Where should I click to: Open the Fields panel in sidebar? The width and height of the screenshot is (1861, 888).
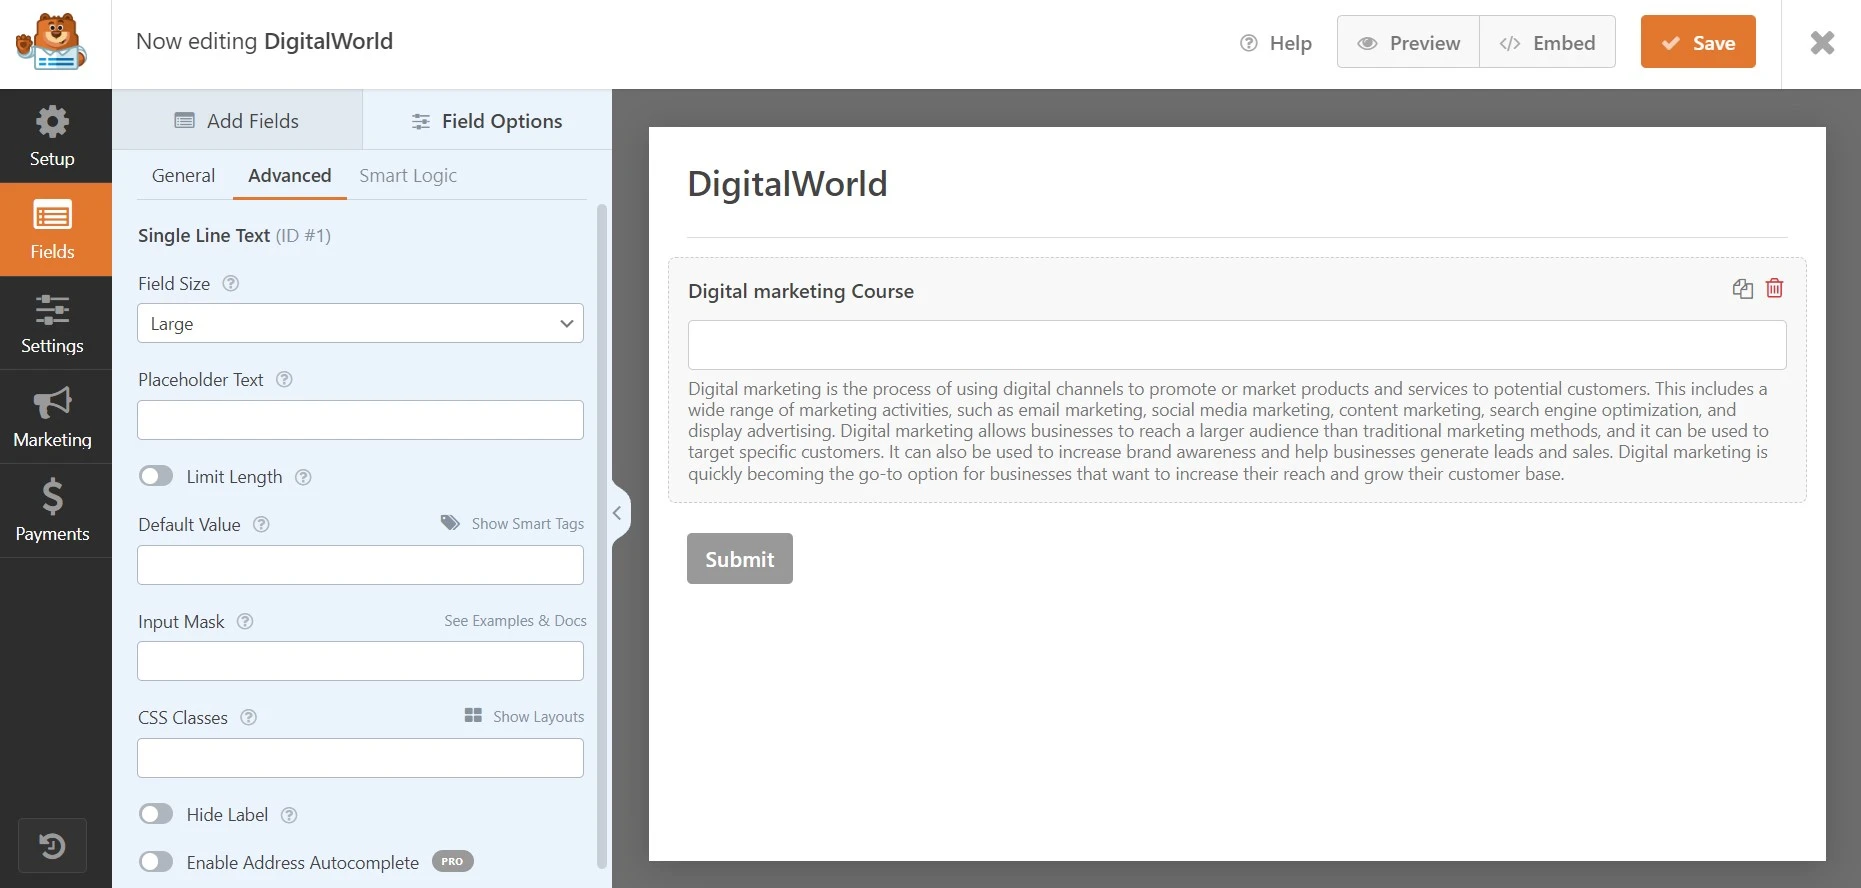52,229
